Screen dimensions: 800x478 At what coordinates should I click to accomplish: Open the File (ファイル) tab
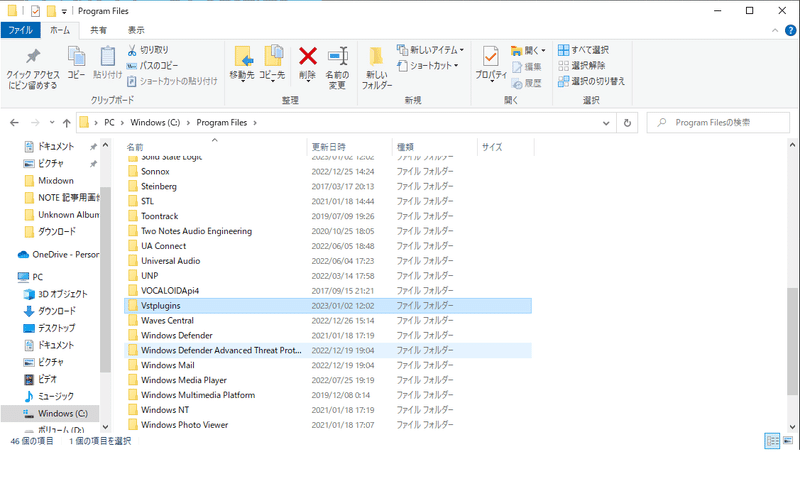tap(20, 30)
